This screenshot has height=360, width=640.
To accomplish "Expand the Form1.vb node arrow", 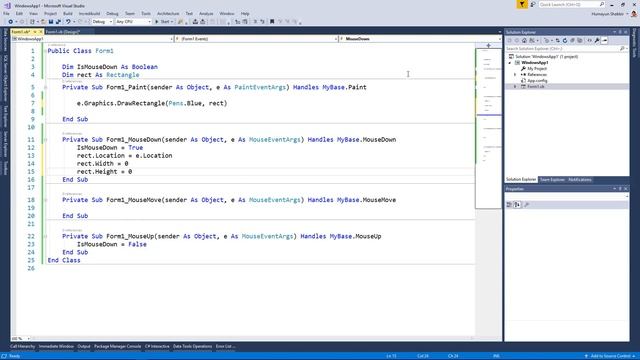I will pos(515,87).
